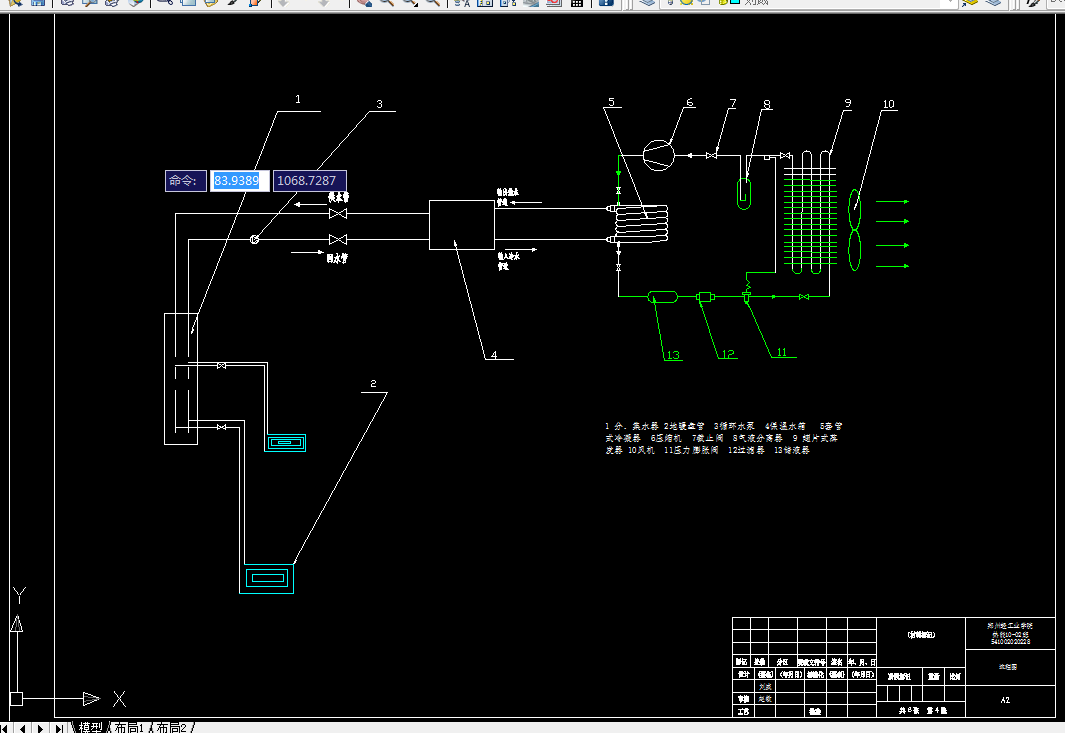
Task: Select the green liquid receiver capsule above 13
Action: [663, 296]
